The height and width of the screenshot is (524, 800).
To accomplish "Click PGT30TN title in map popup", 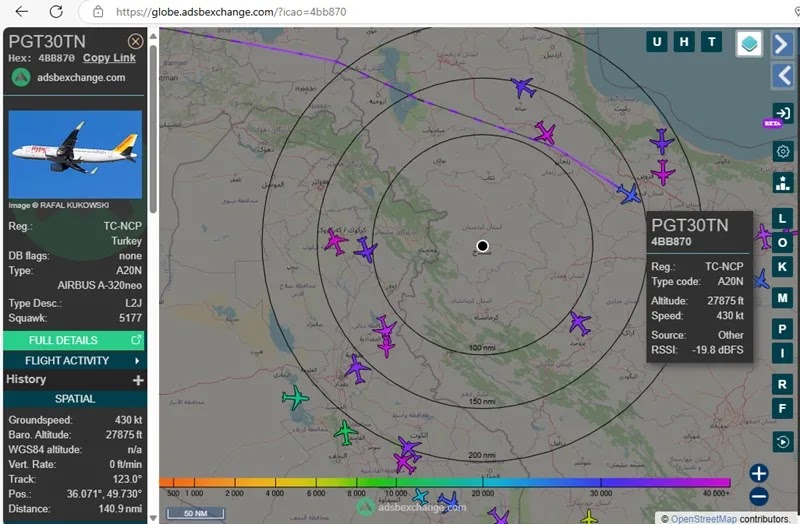I will pyautogui.click(x=689, y=225).
